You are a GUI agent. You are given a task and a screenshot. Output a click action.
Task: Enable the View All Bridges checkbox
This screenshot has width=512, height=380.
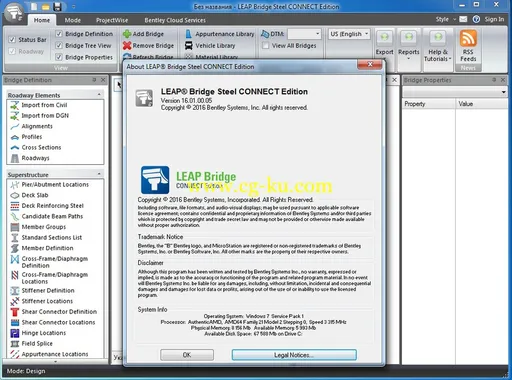click(x=266, y=46)
